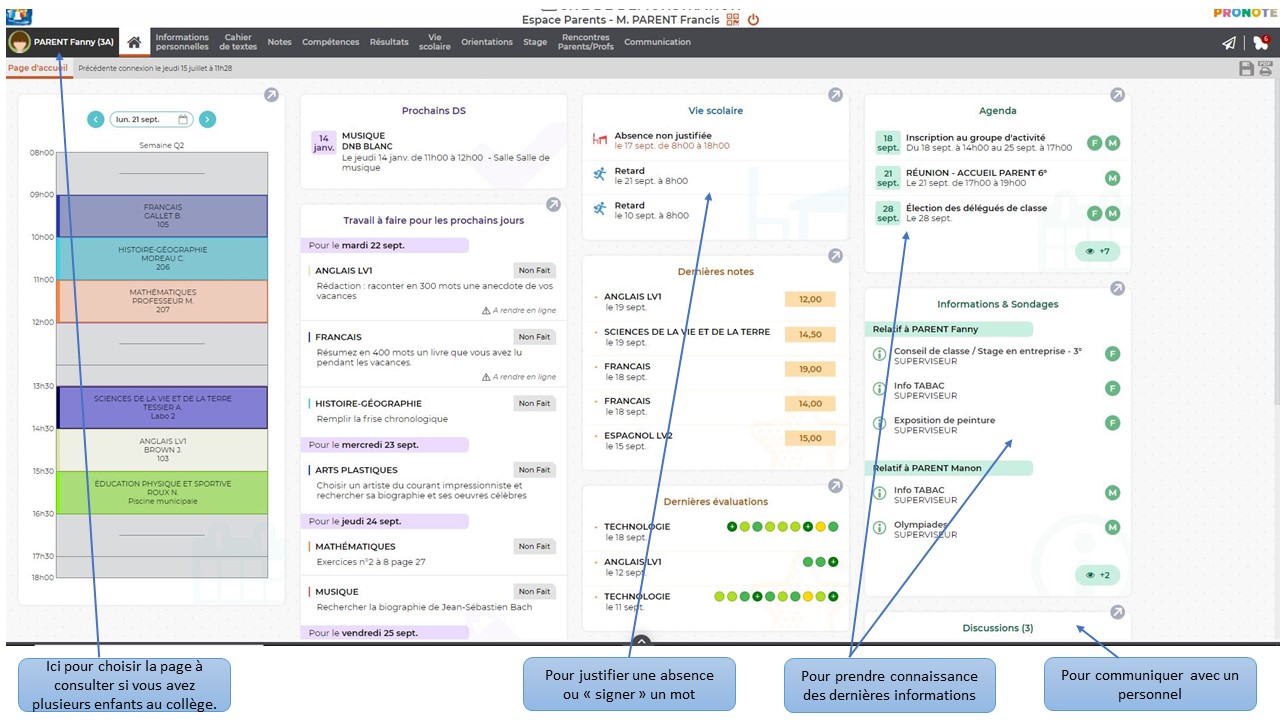Click the PDF print icon
1280x720 pixels.
tap(1265, 68)
